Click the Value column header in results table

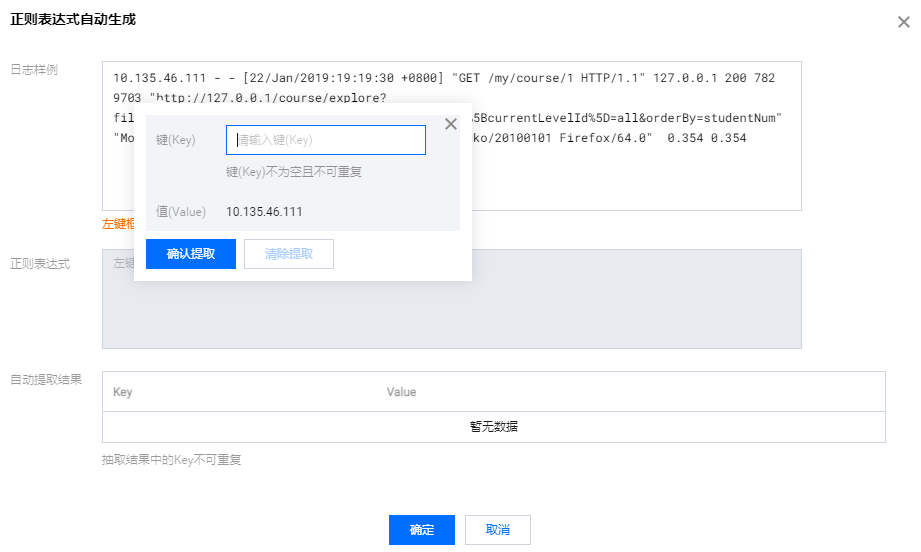(401, 392)
